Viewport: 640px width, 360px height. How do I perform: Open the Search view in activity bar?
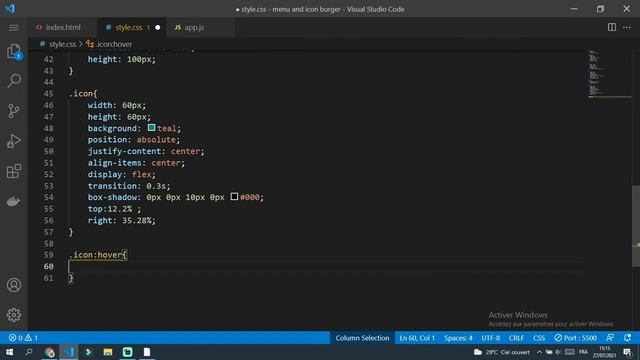pos(14,80)
